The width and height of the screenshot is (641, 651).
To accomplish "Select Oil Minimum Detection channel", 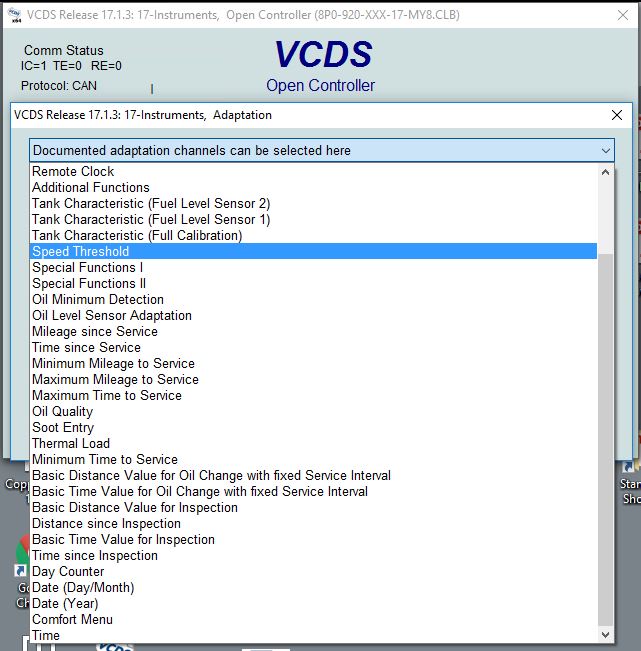I will (x=313, y=299).
